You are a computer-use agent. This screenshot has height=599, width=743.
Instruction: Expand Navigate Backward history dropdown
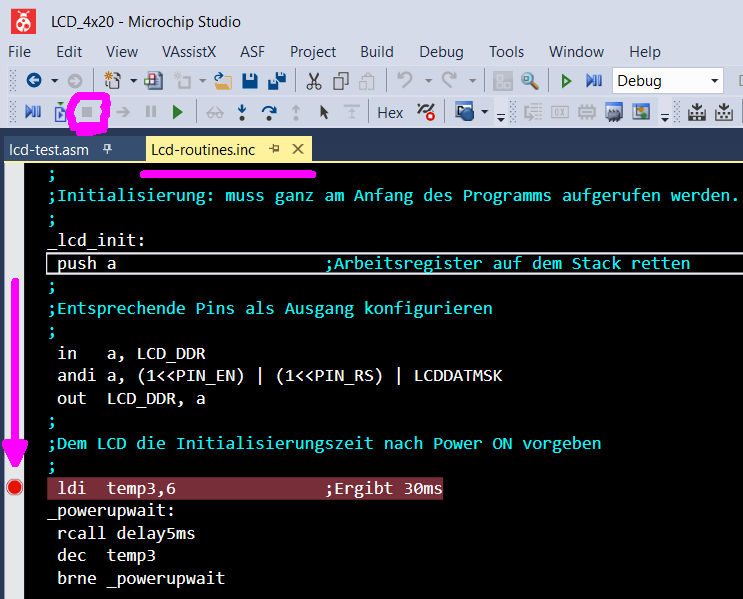[54, 81]
